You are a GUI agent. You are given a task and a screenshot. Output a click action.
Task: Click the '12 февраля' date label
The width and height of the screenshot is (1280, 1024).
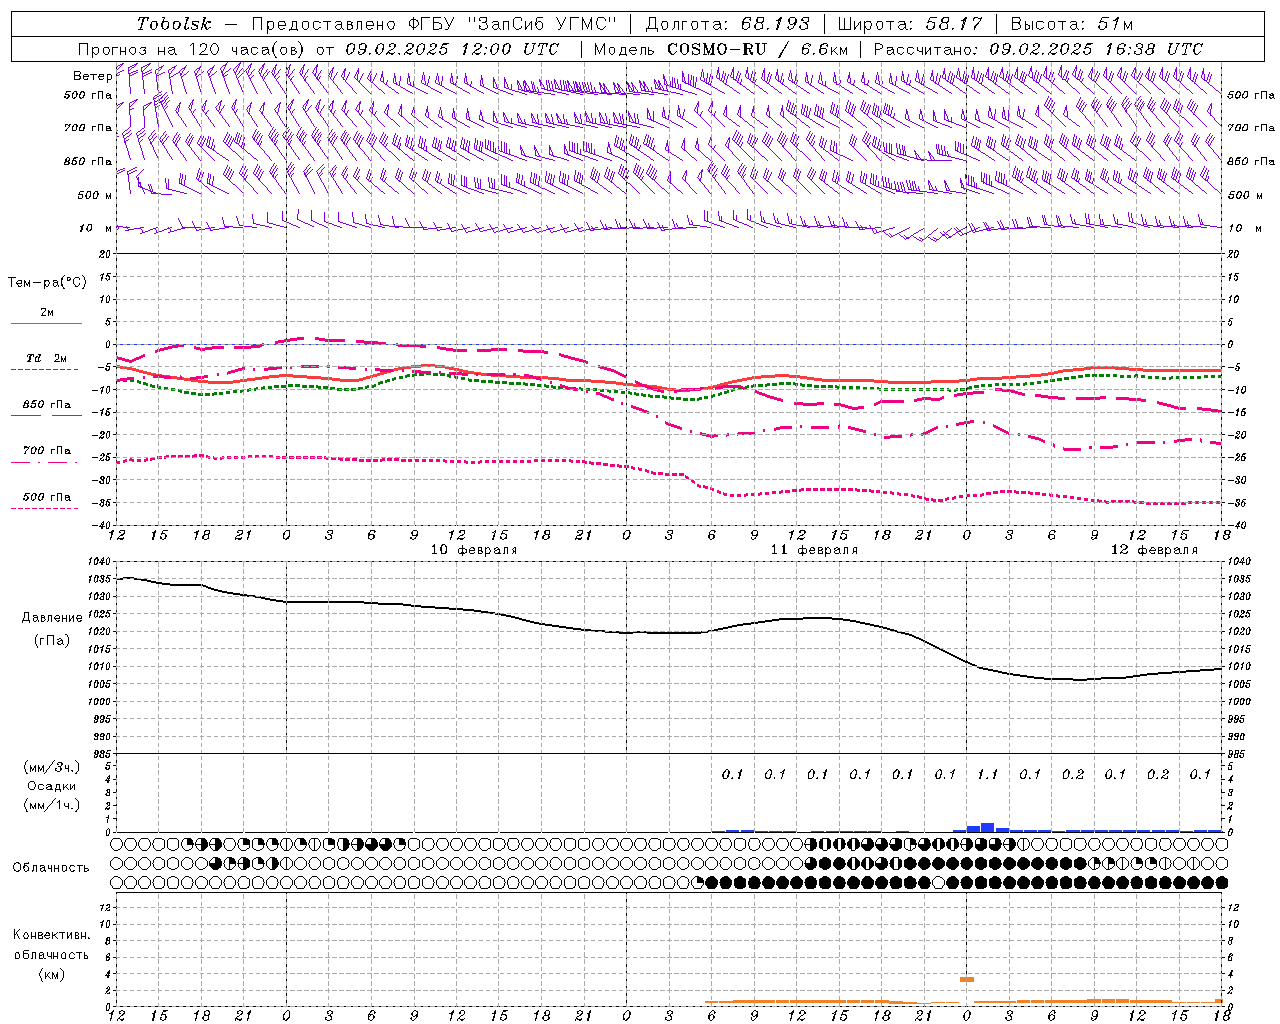1154,550
